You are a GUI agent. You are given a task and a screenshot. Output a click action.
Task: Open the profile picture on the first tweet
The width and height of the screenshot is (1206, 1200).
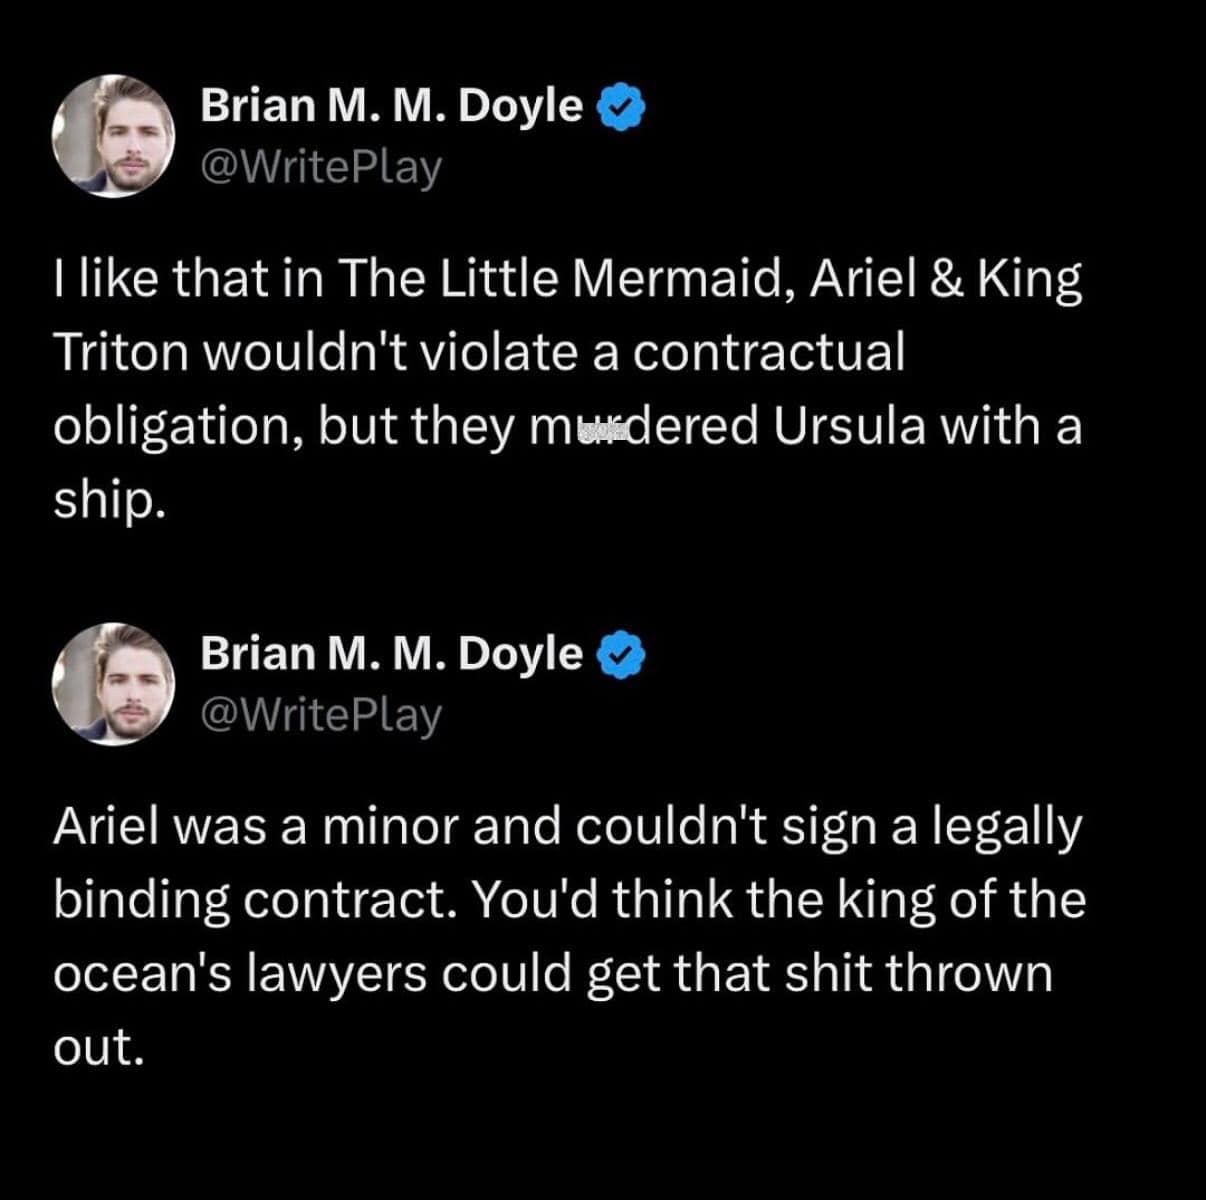pos(113,136)
